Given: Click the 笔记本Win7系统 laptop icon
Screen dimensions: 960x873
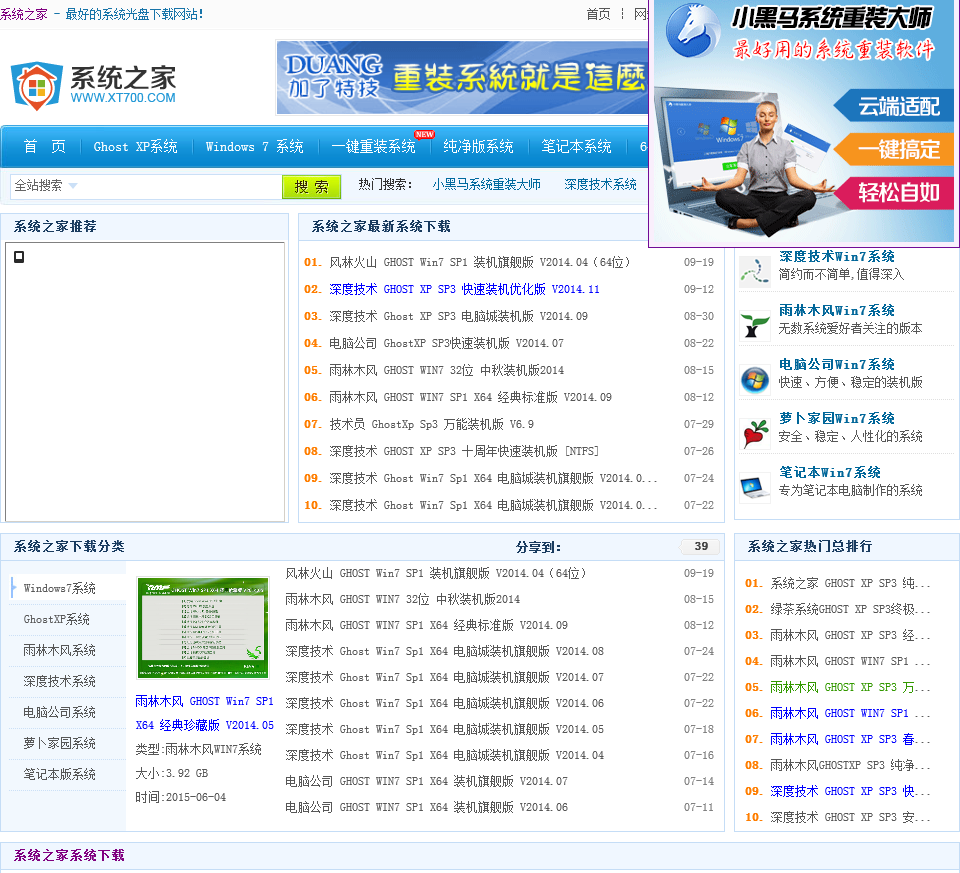Looking at the screenshot, I should (754, 487).
